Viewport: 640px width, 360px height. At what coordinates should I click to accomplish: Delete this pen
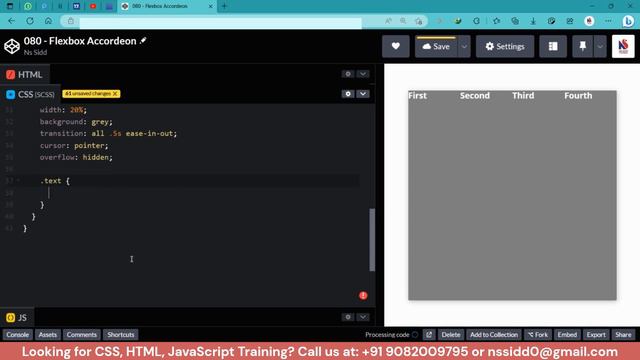[x=451, y=335]
